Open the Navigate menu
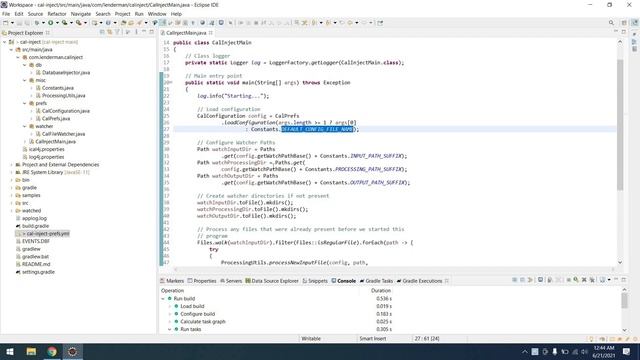640x360 pixels. (81, 14)
